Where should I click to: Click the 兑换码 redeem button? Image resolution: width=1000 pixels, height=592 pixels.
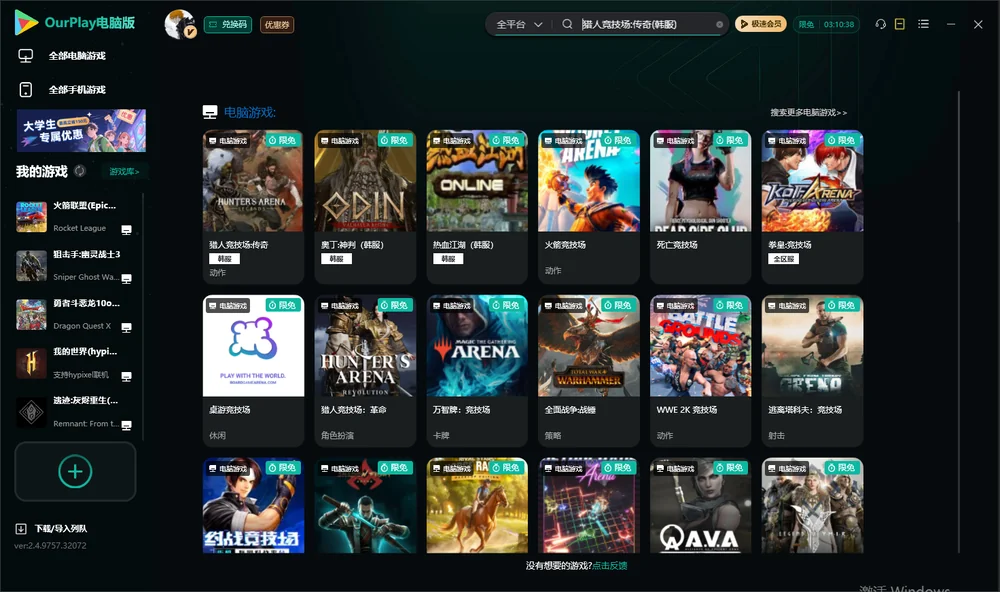pos(228,24)
